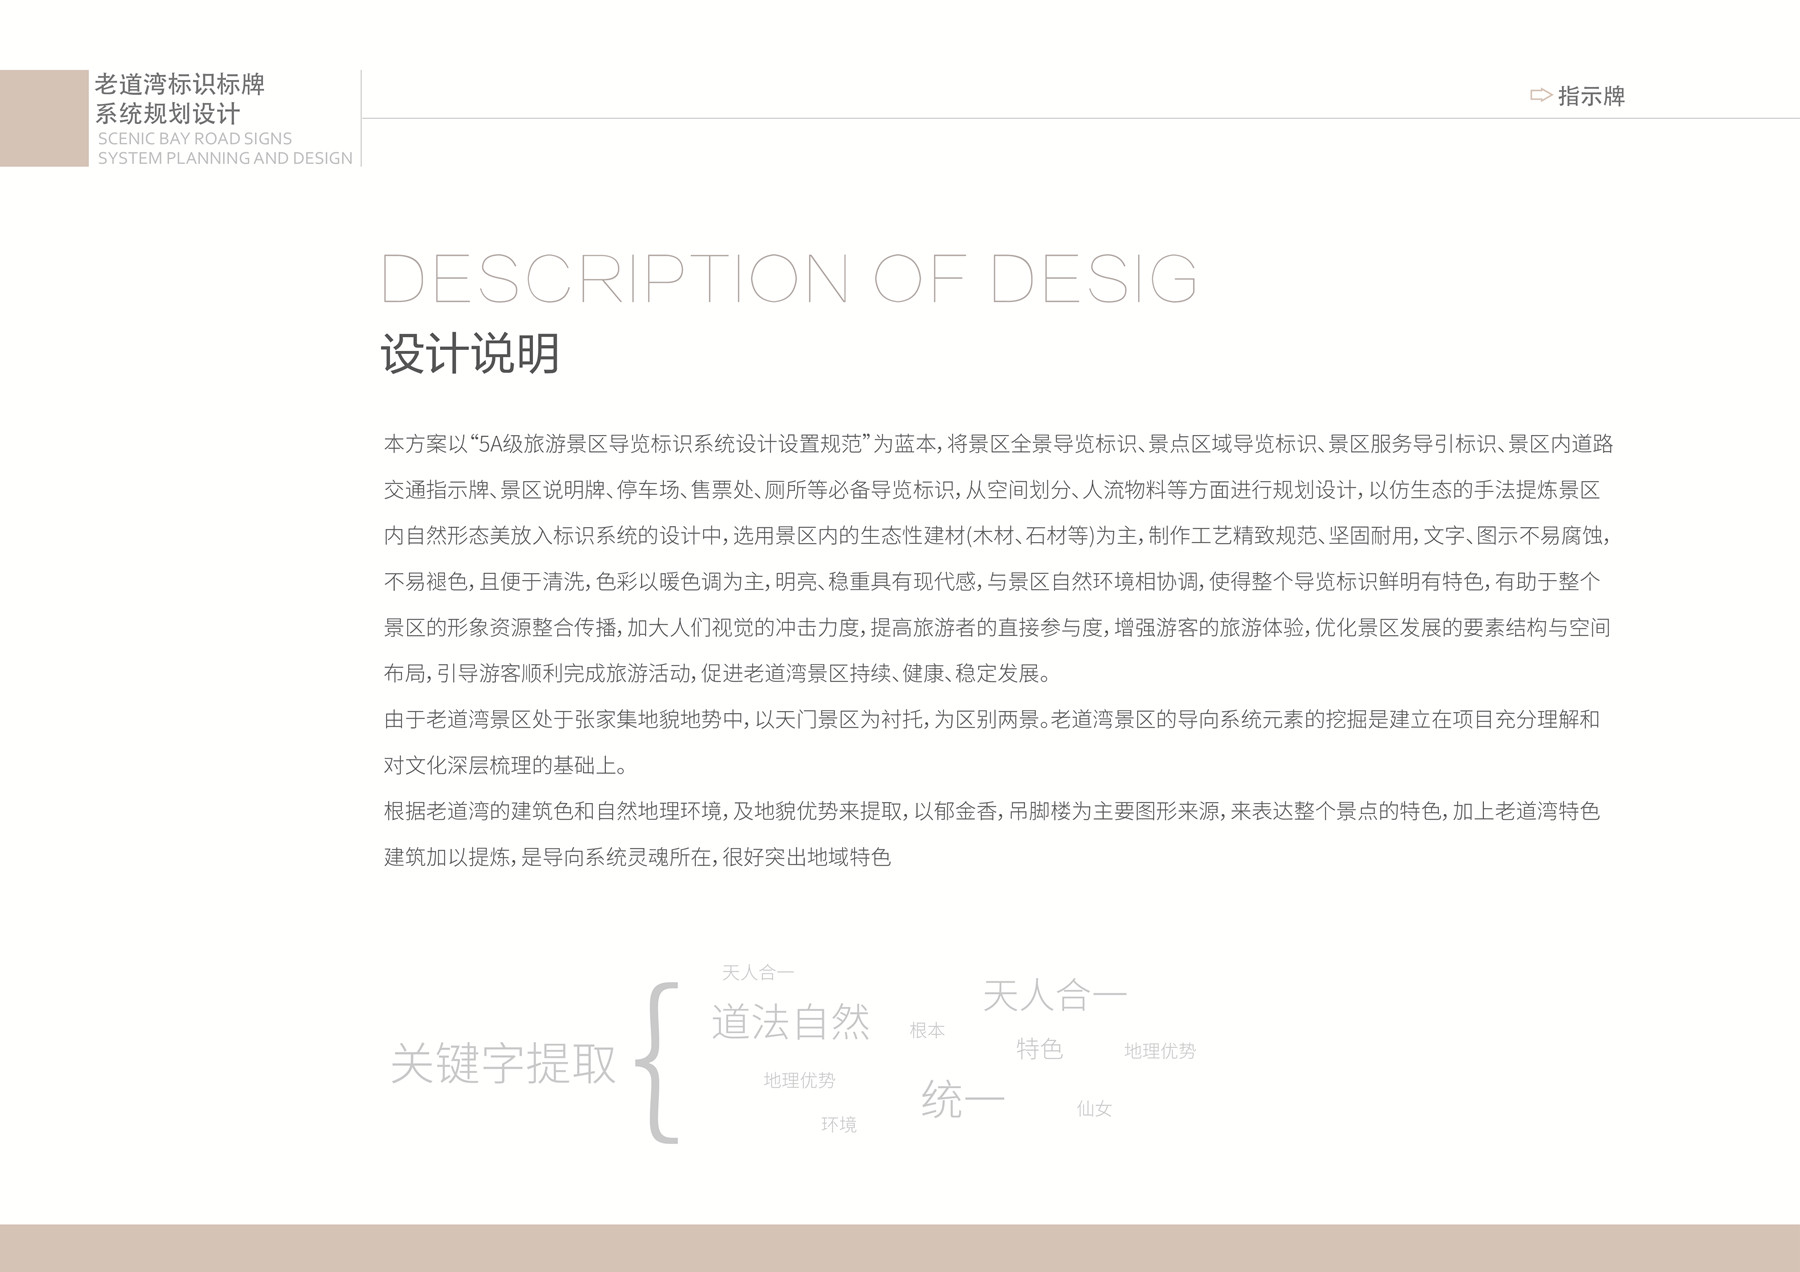Click the 根本 keyword
This screenshot has width=1800, height=1272.
pyautogui.click(x=927, y=1030)
